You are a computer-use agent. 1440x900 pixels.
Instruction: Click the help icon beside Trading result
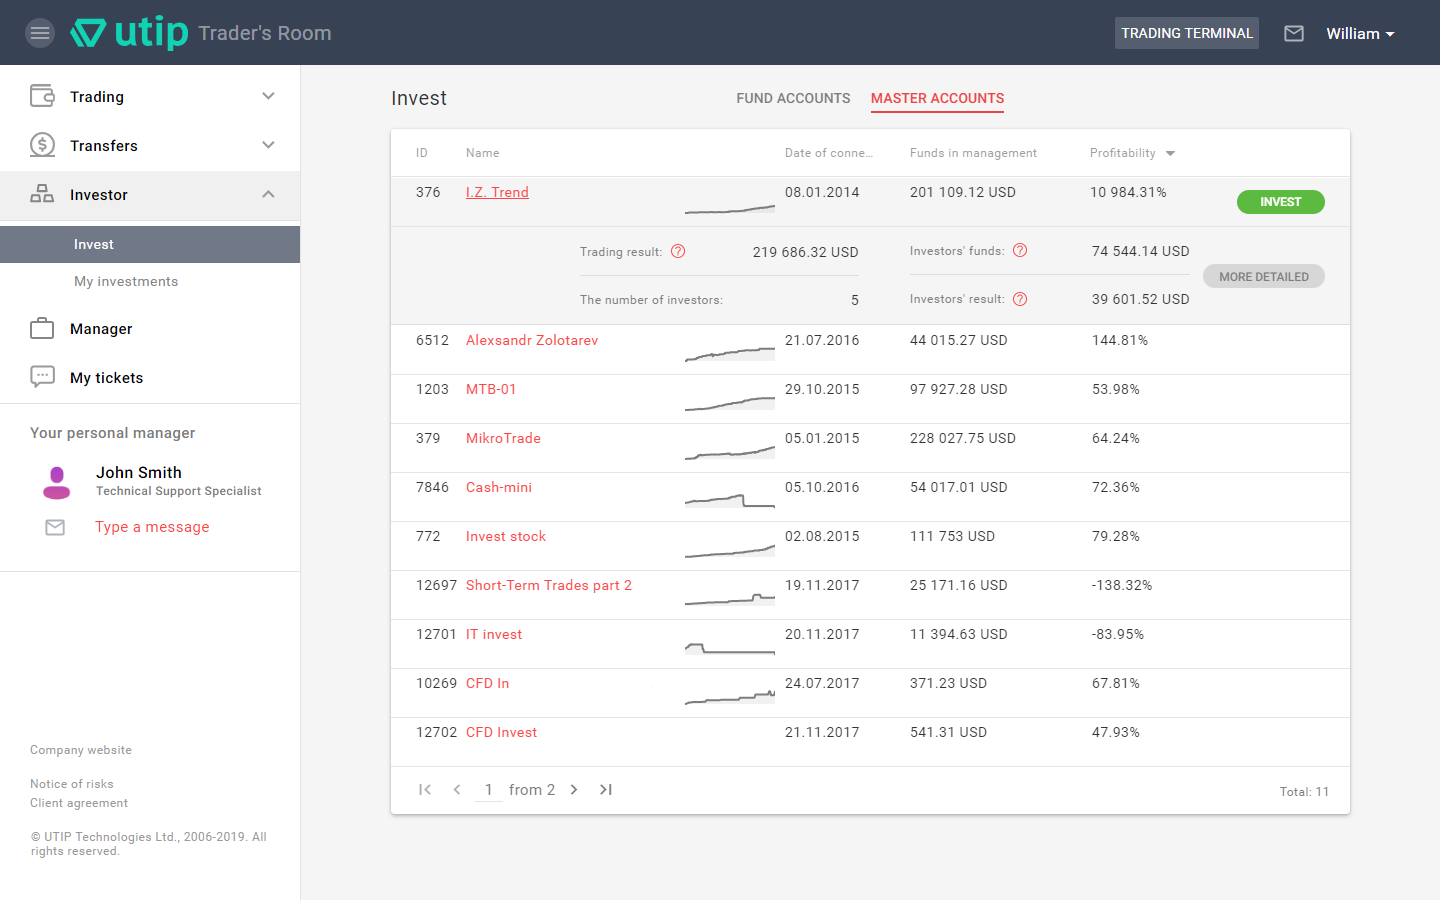click(678, 251)
